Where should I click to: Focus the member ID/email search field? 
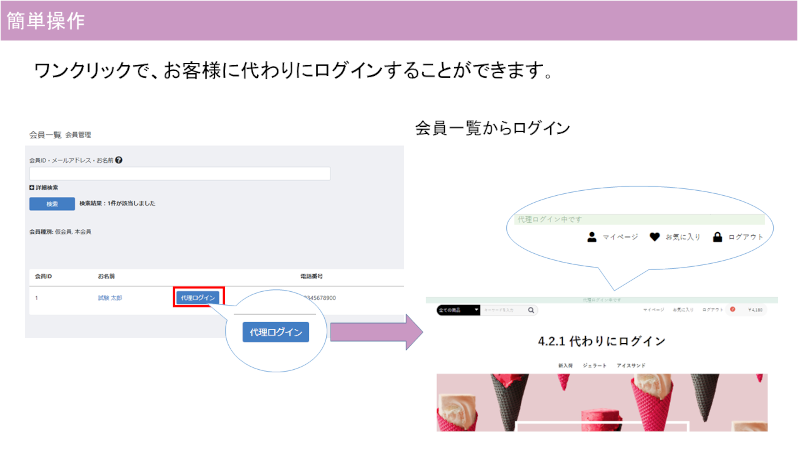coord(180,174)
